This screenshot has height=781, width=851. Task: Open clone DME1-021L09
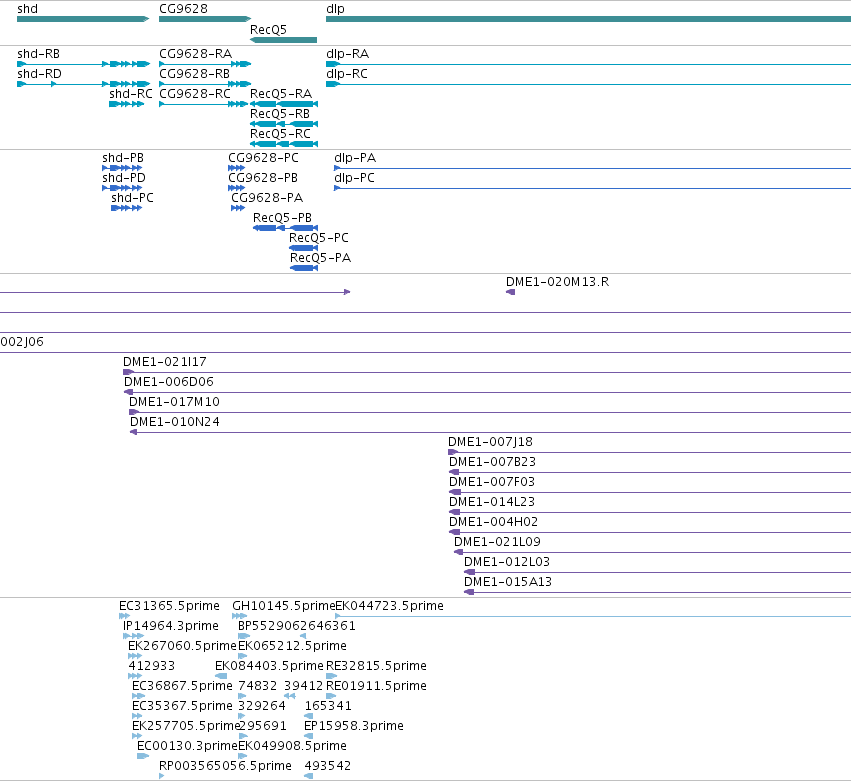pyautogui.click(x=652, y=553)
